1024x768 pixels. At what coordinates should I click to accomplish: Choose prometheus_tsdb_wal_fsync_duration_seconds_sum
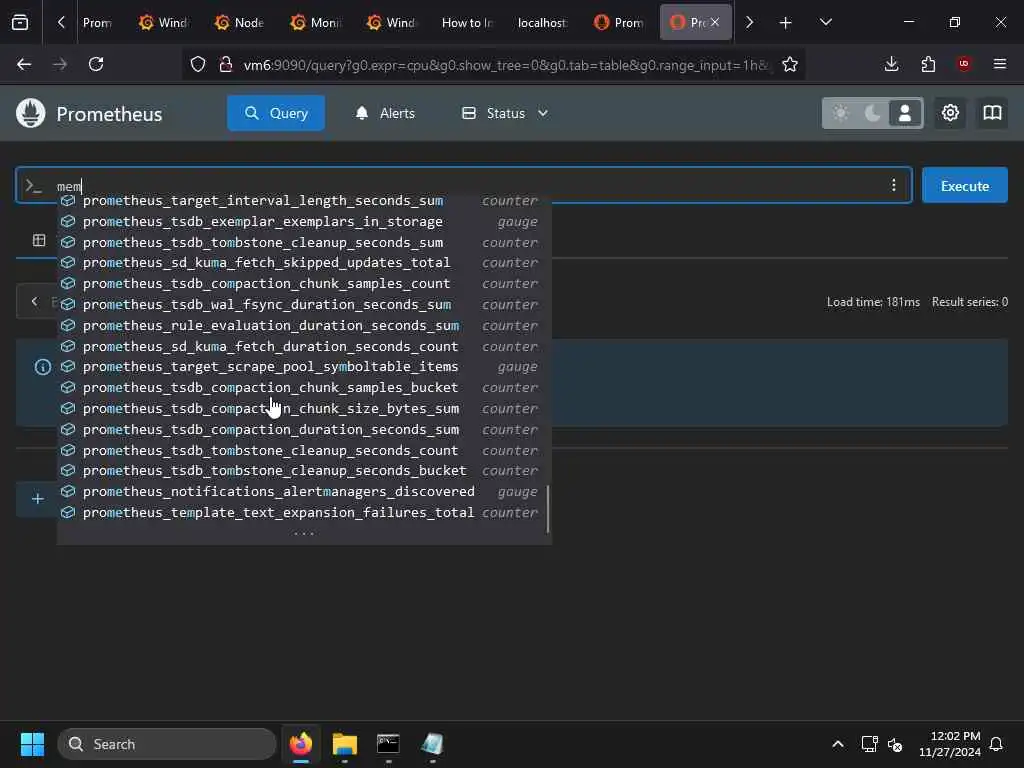click(x=304, y=304)
